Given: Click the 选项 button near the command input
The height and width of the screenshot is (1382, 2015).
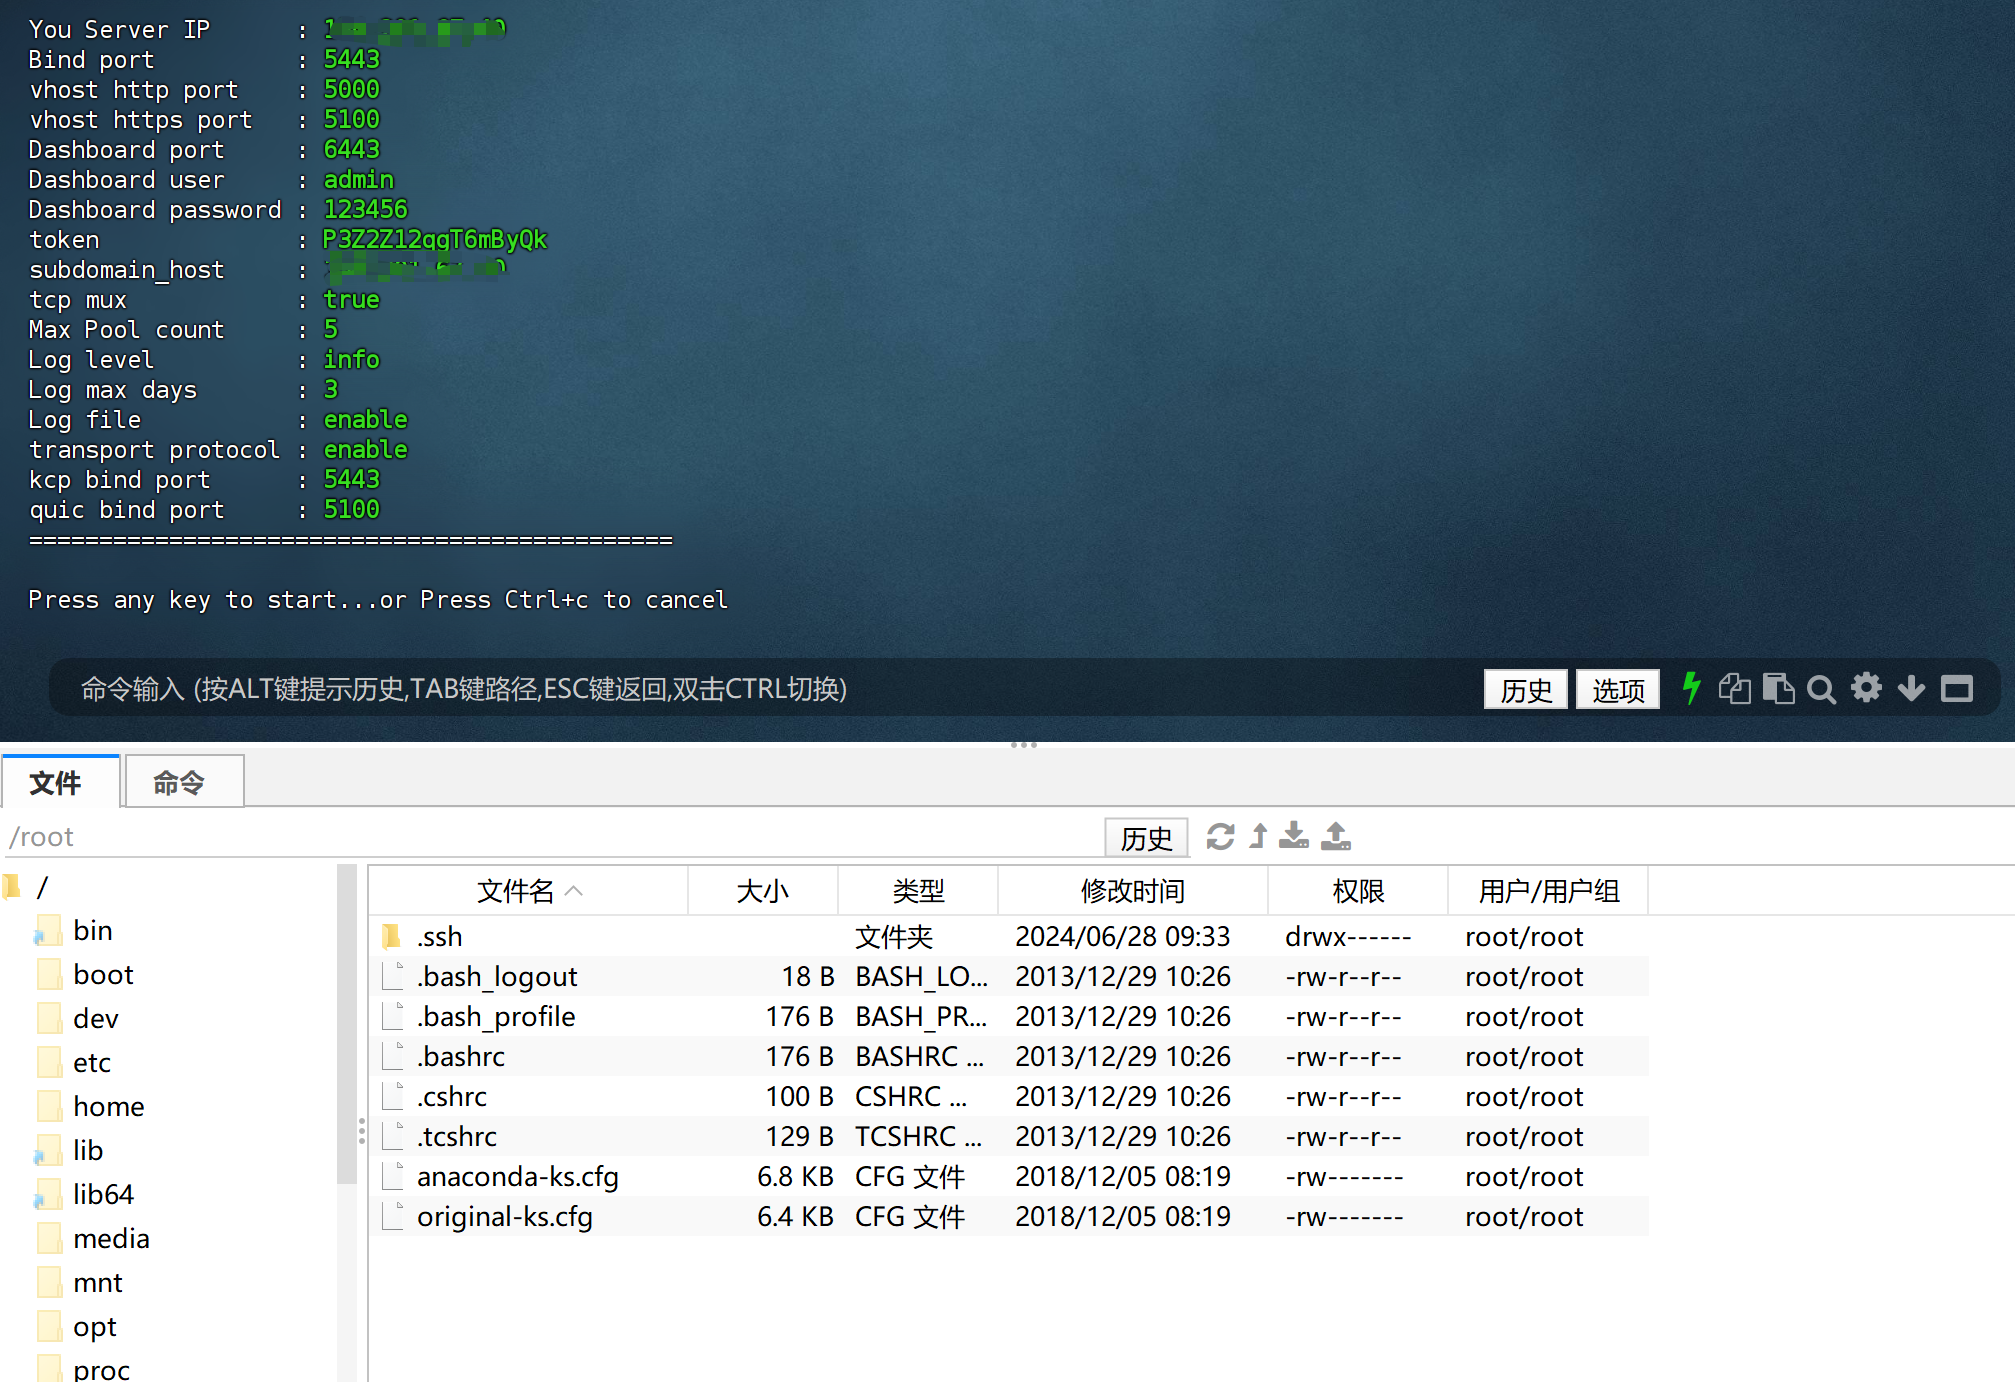Looking at the screenshot, I should (1617, 689).
